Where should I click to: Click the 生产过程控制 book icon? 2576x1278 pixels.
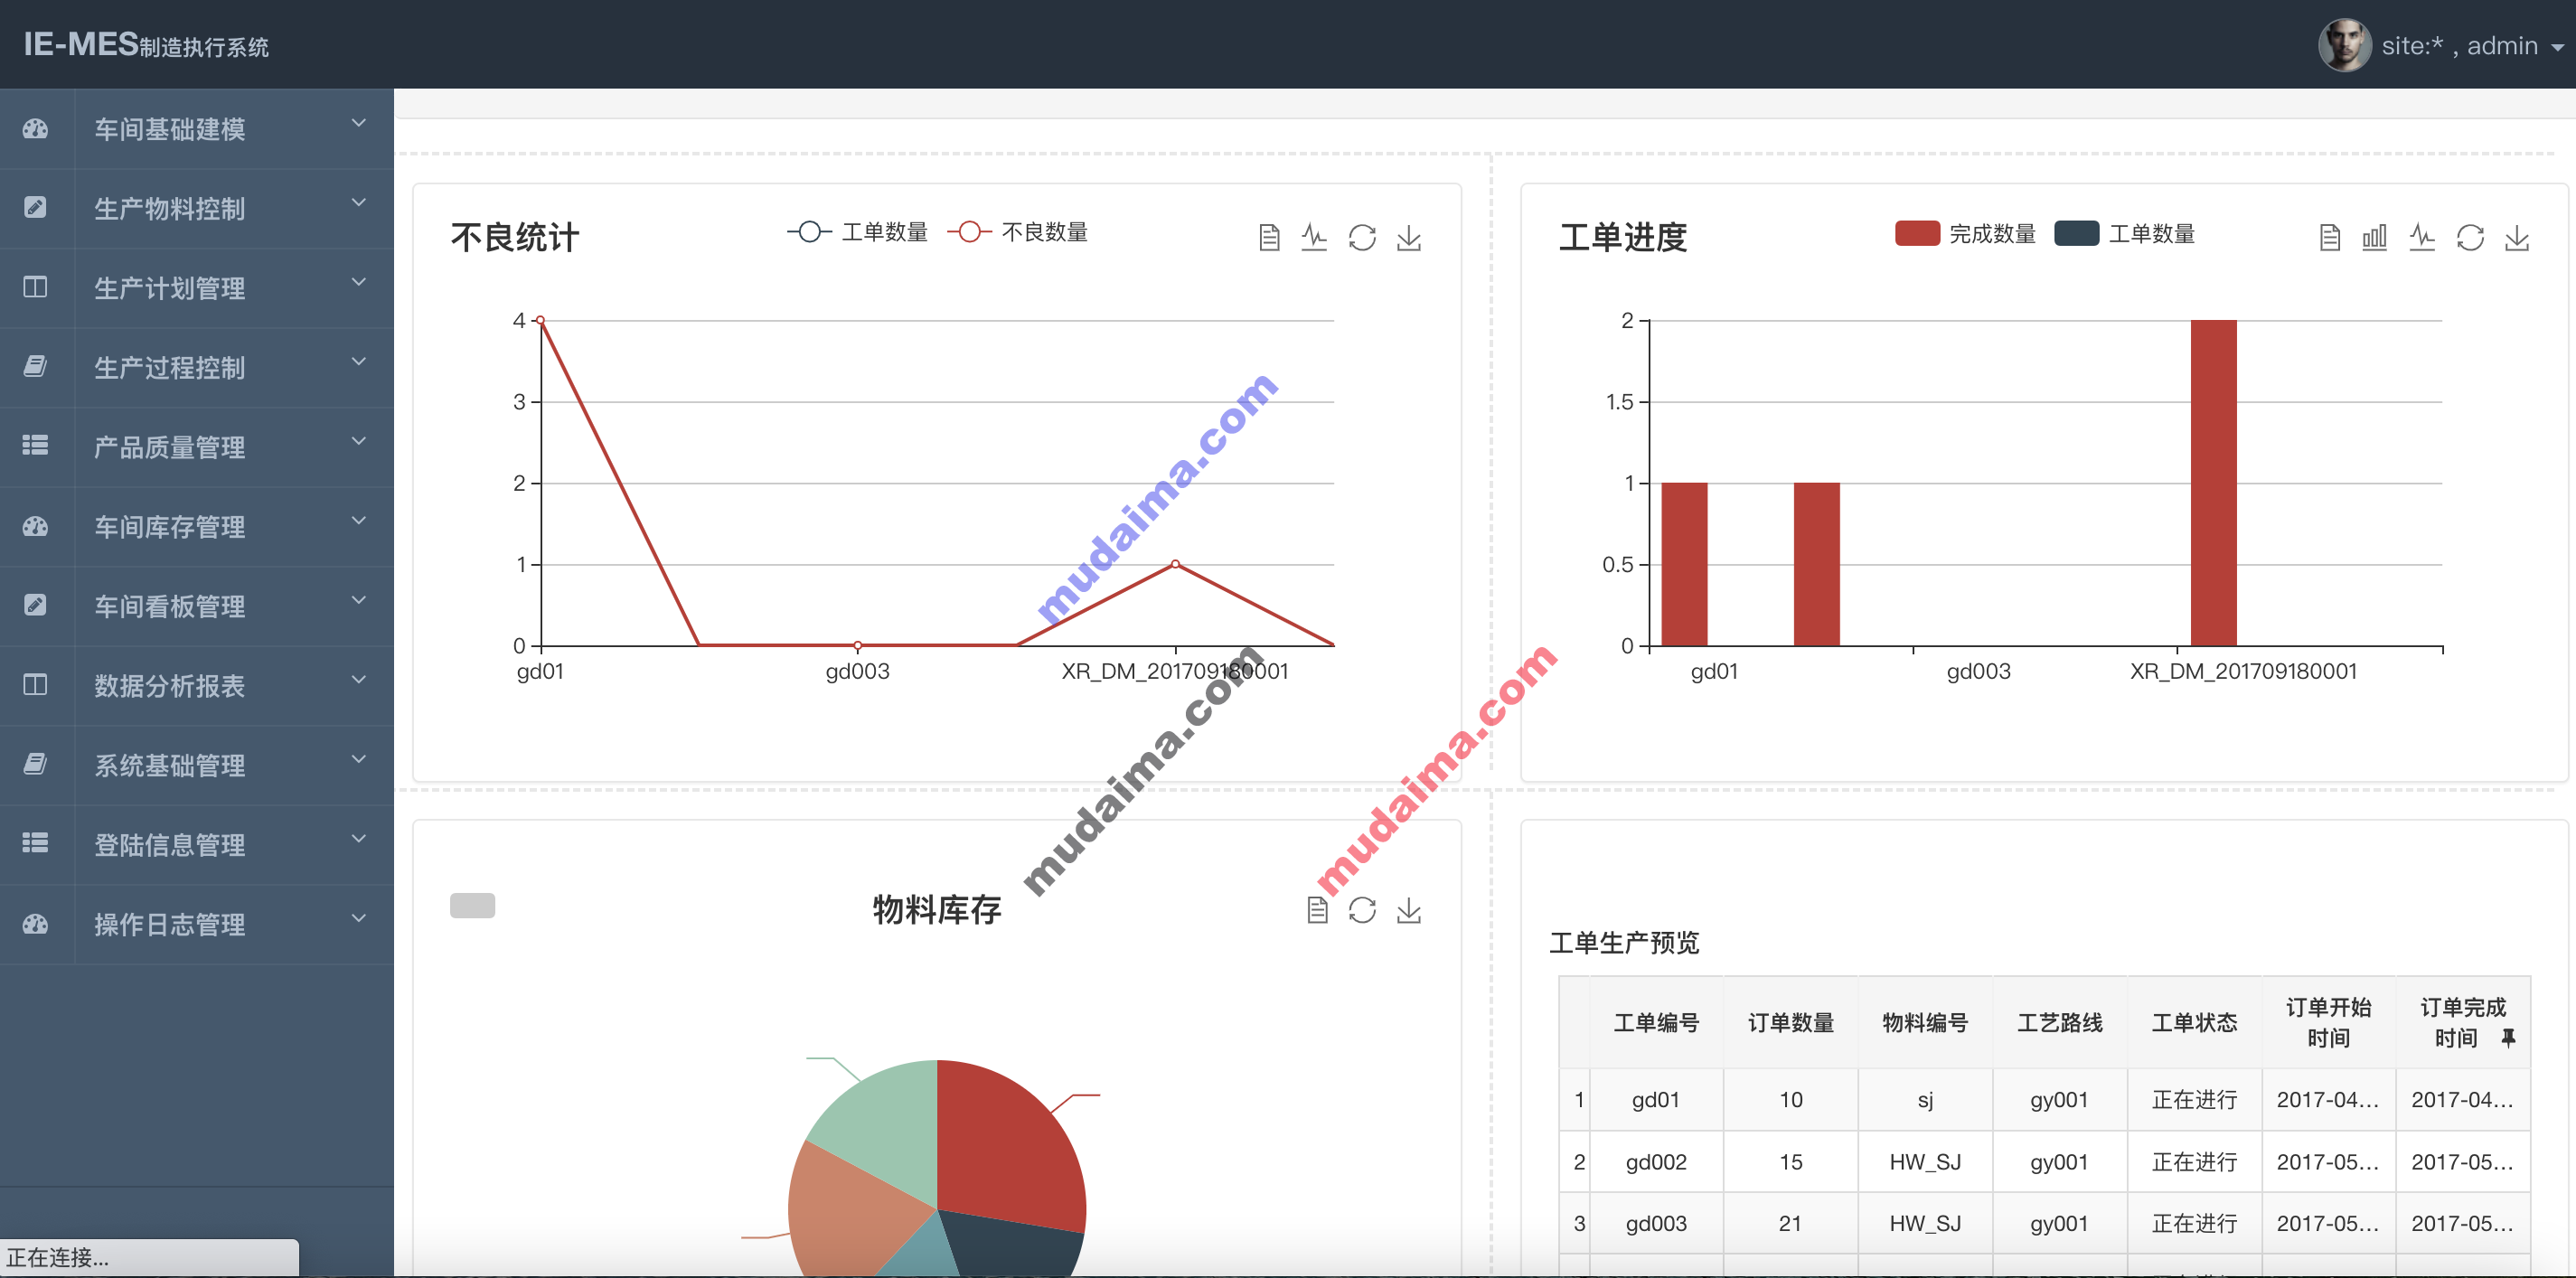(35, 367)
